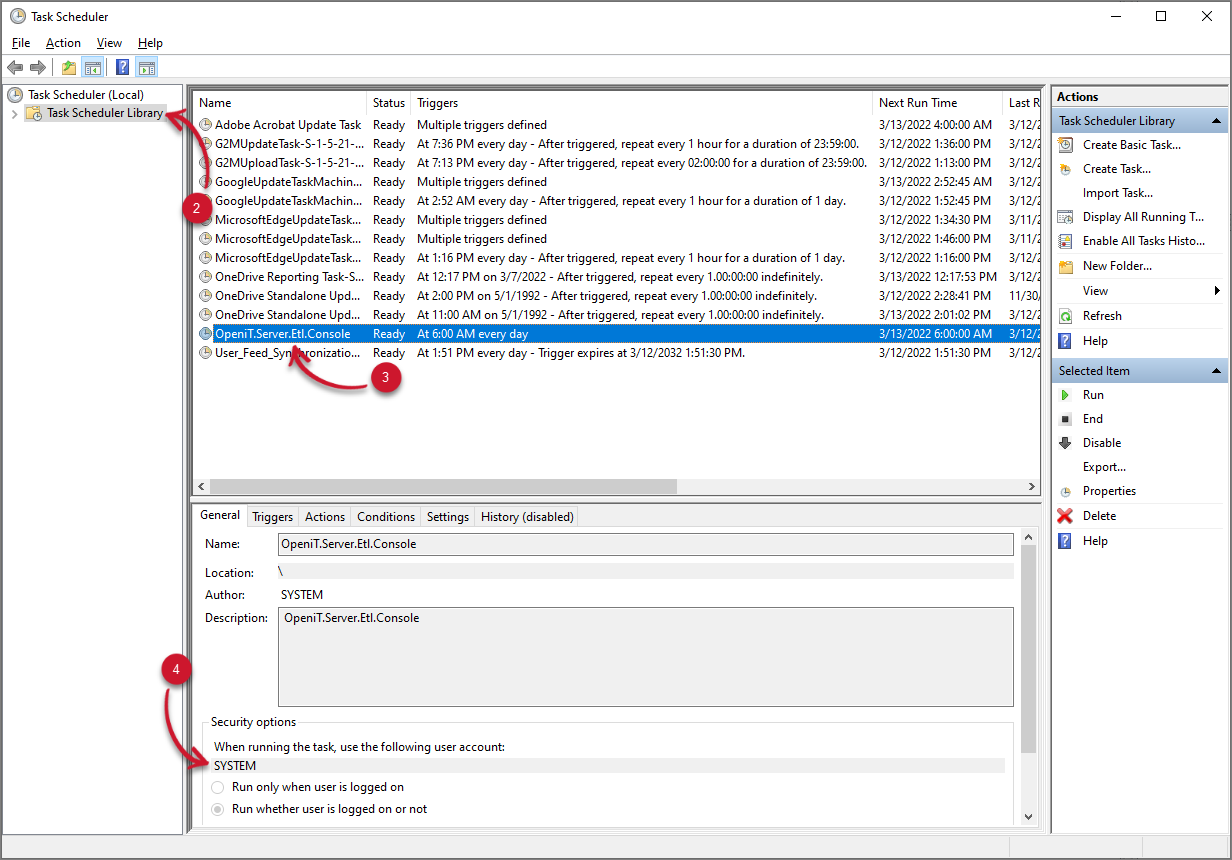The width and height of the screenshot is (1232, 860).
Task: Delete the selected task
Action: pyautogui.click(x=1097, y=515)
